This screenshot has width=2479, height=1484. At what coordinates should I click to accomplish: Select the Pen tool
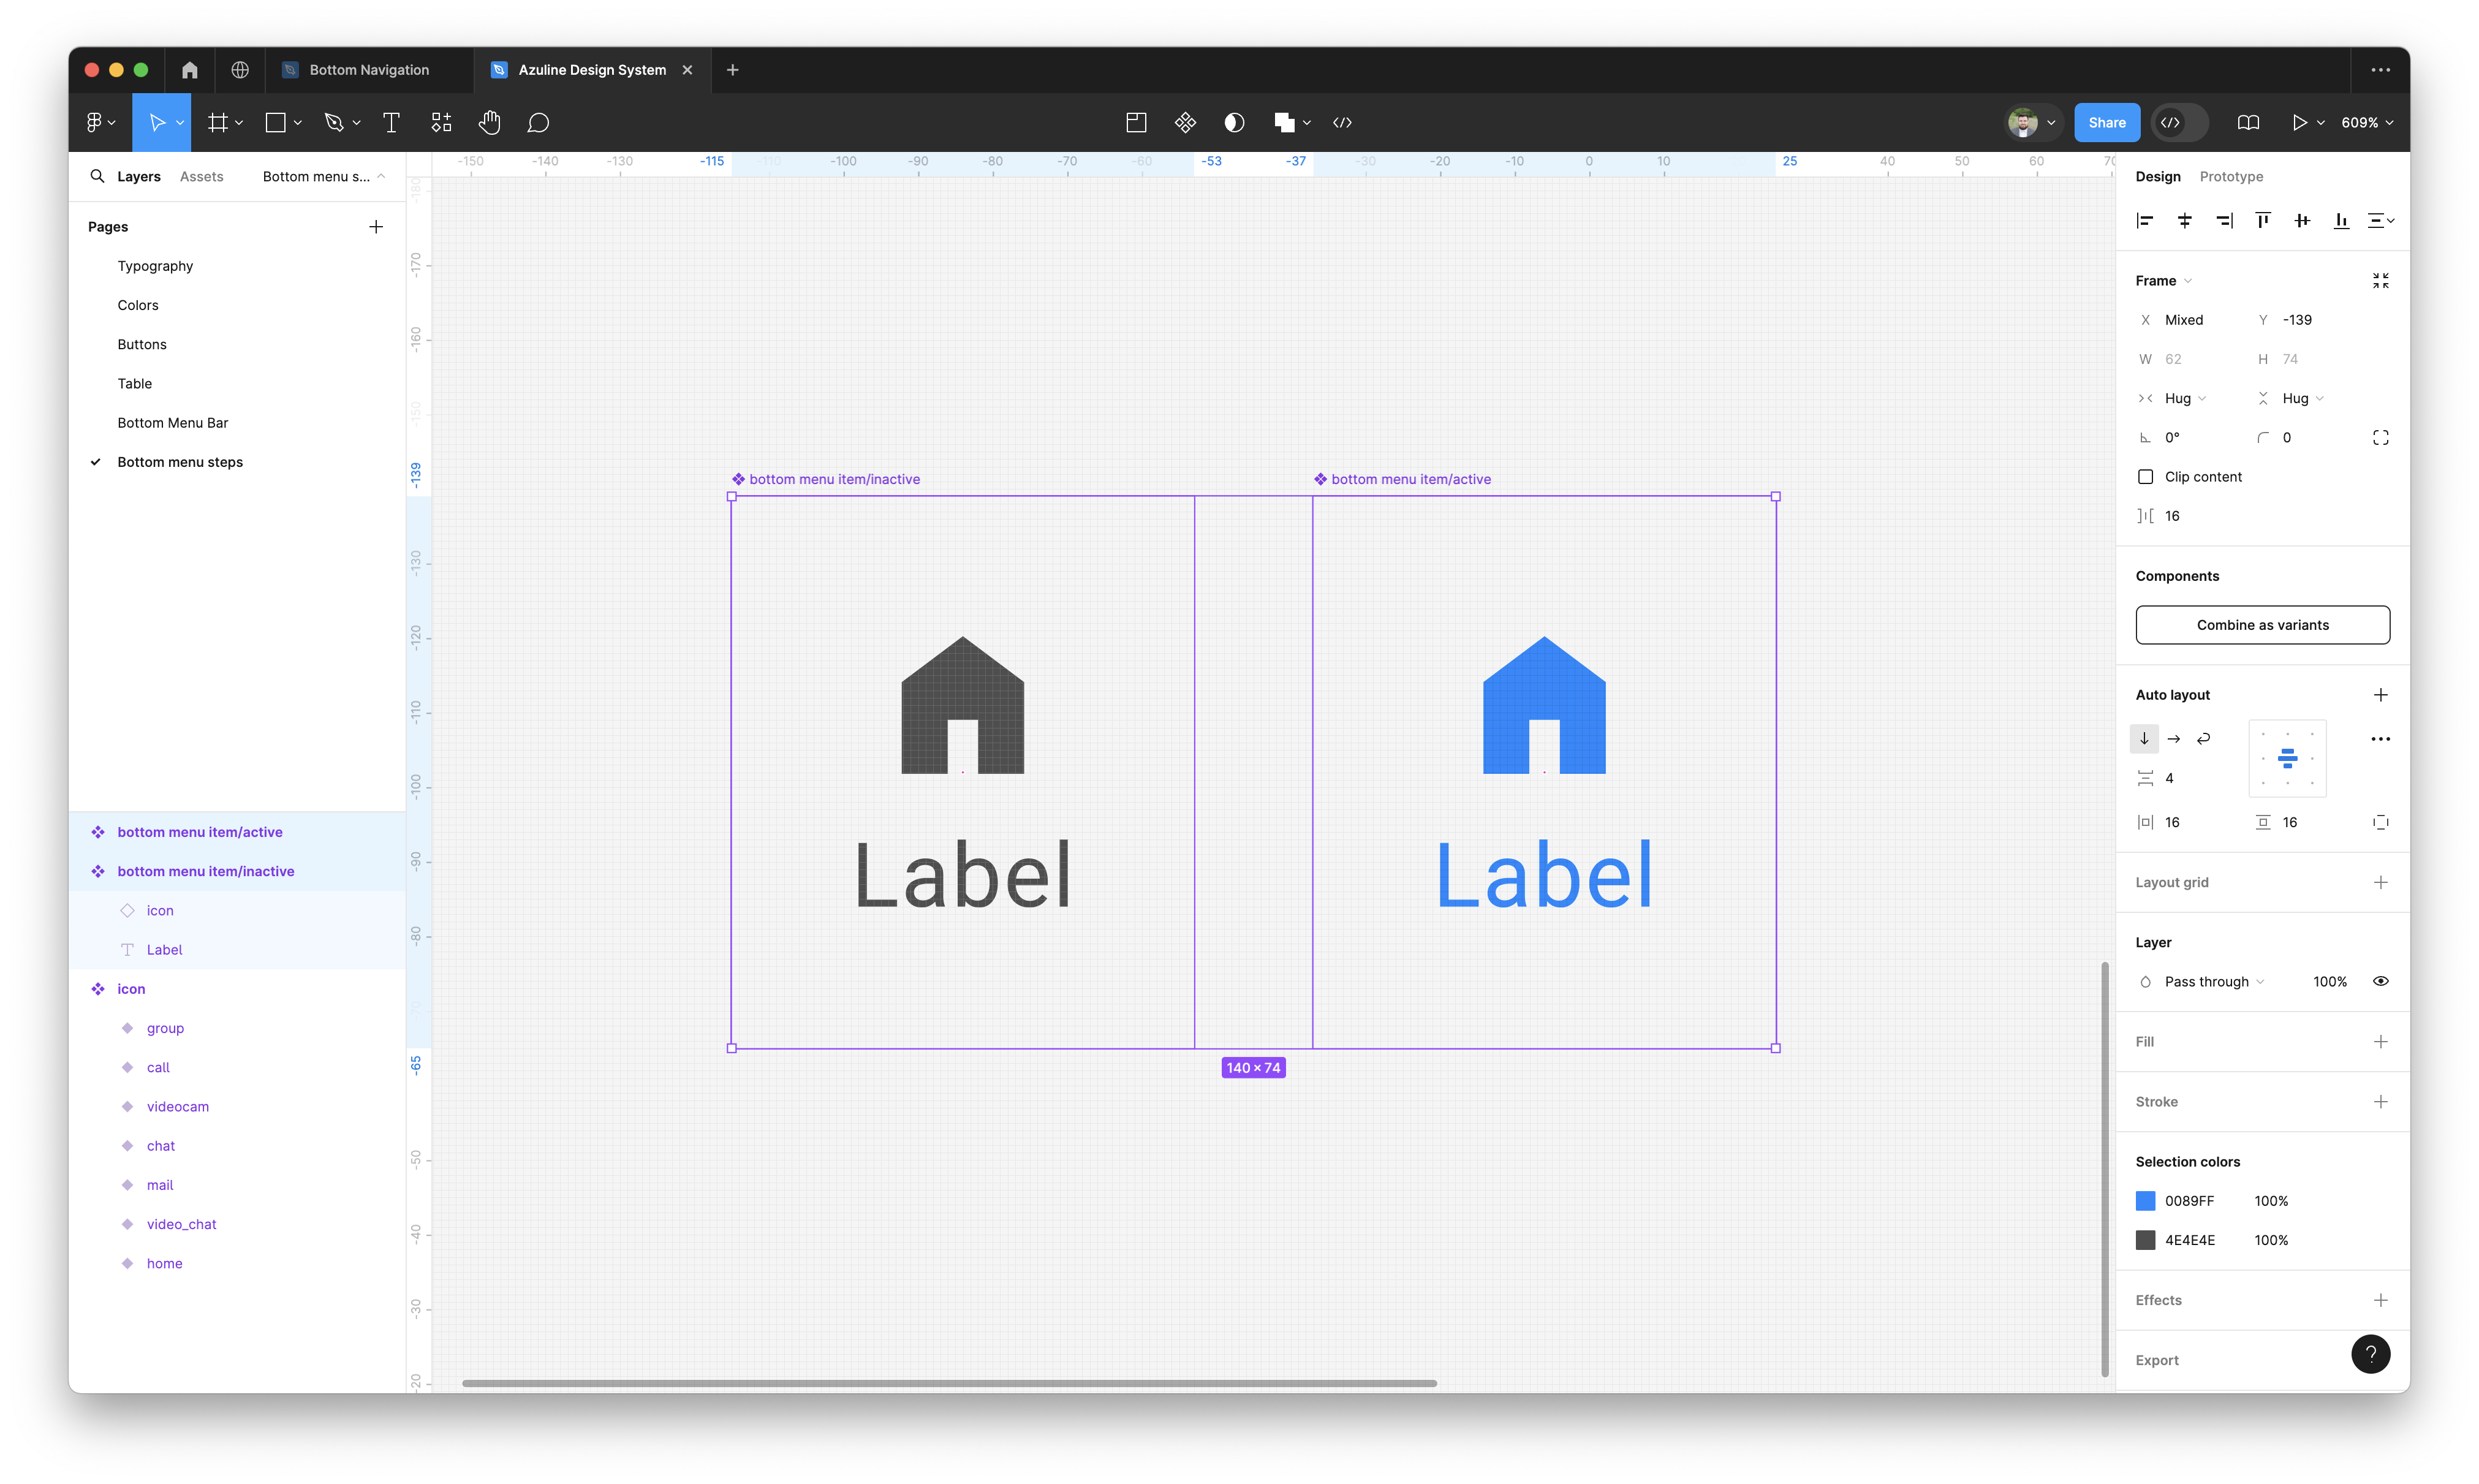[x=334, y=122]
